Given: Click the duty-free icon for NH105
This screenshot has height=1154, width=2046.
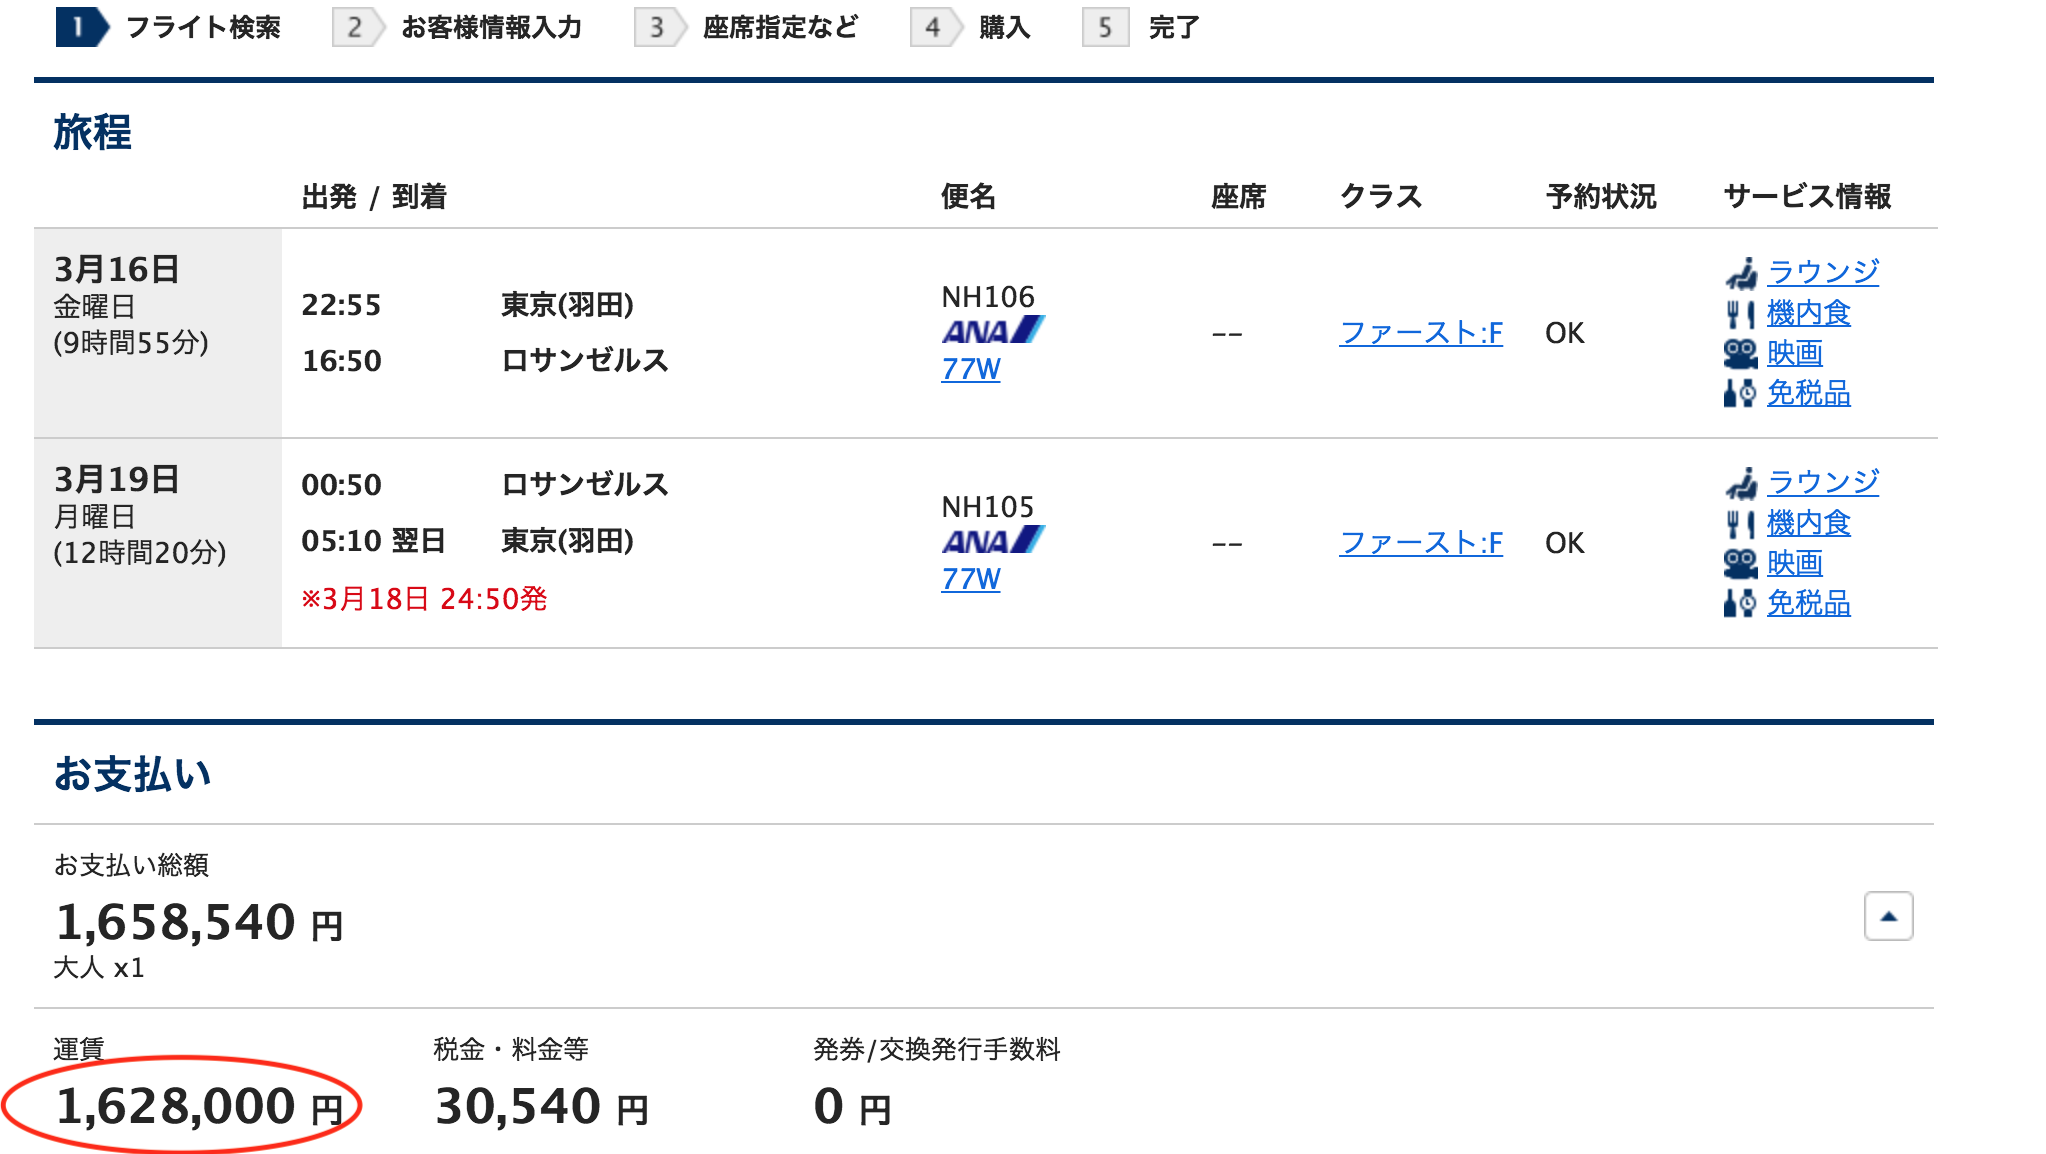Looking at the screenshot, I should click(1741, 603).
